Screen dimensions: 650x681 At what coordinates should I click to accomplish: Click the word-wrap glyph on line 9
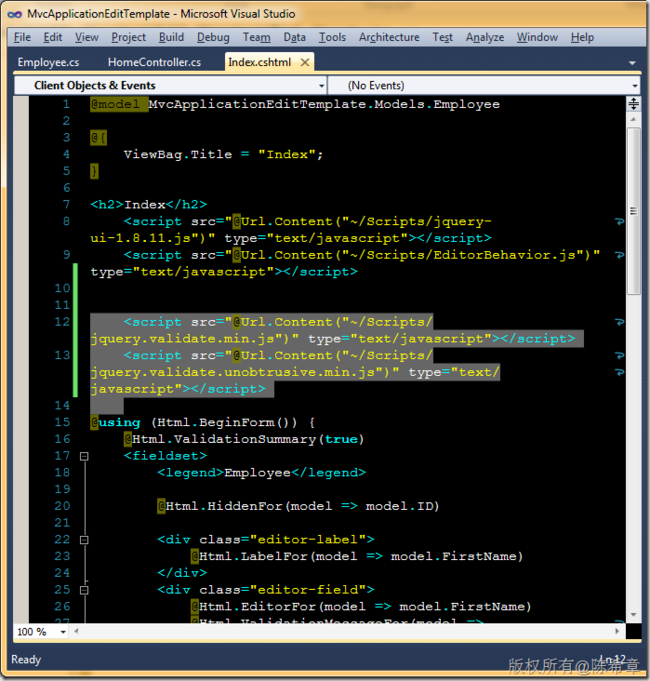pos(619,255)
